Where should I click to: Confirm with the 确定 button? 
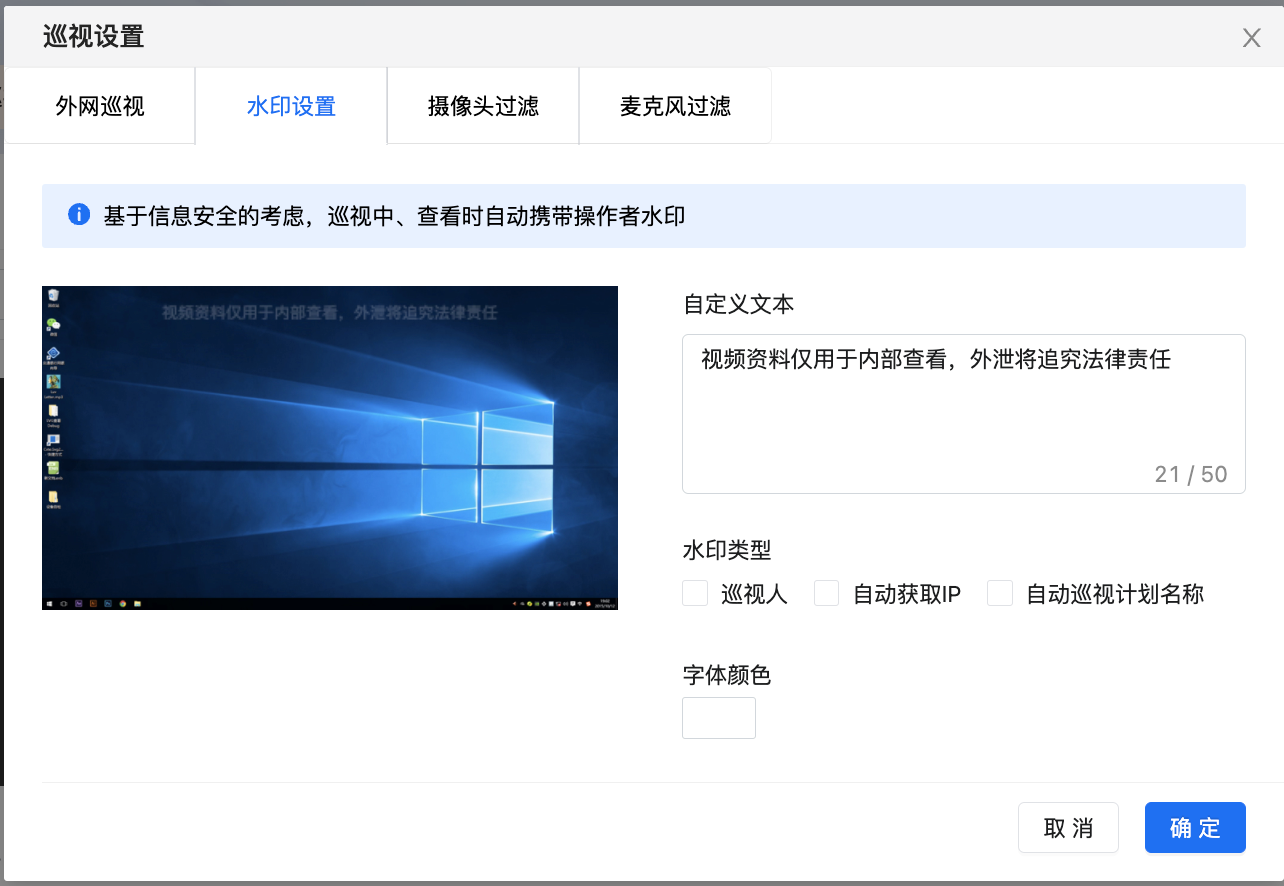coord(1195,828)
